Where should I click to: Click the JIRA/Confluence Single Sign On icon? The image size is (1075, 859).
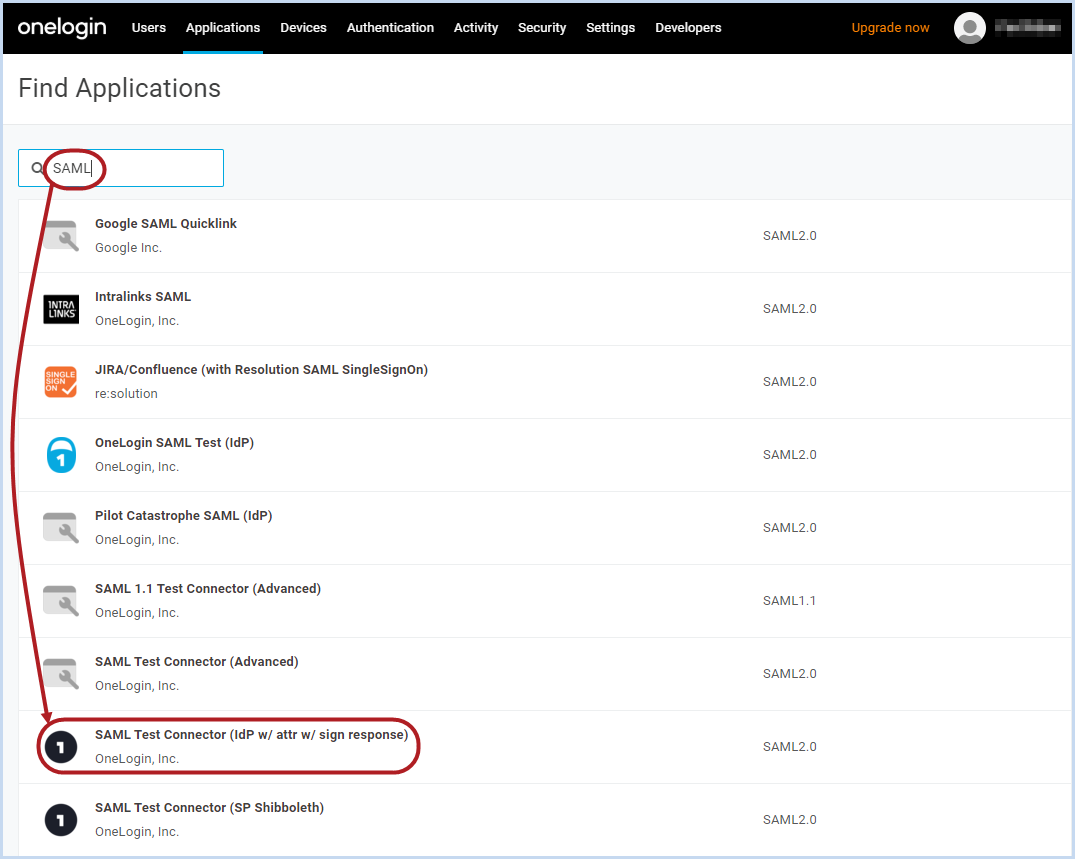(61, 382)
